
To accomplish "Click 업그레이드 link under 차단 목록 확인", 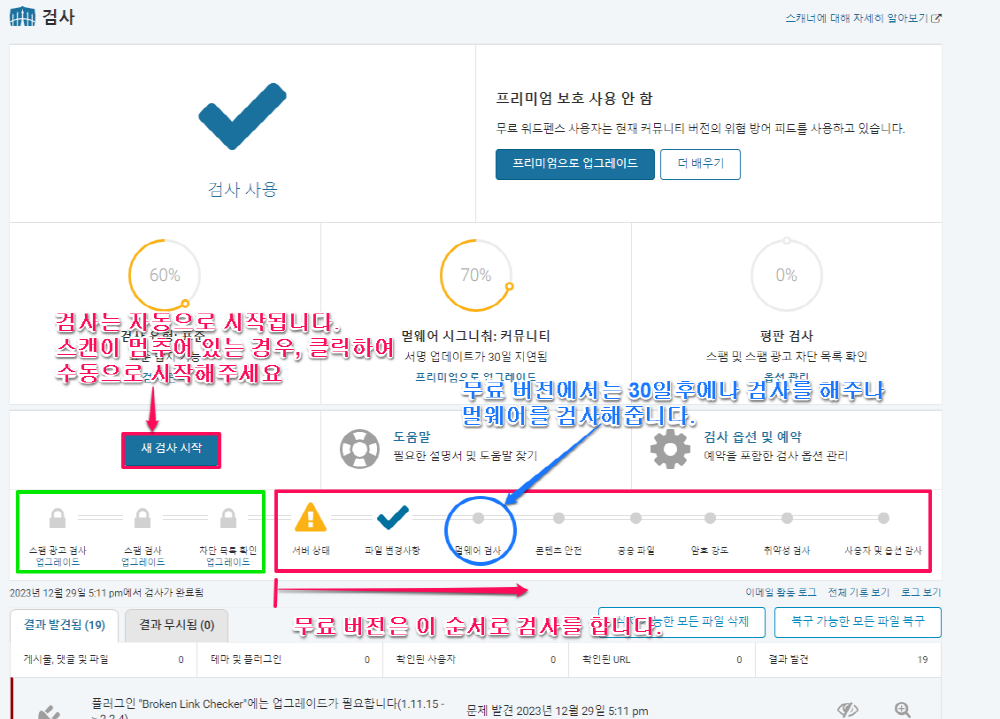I will [x=228, y=562].
